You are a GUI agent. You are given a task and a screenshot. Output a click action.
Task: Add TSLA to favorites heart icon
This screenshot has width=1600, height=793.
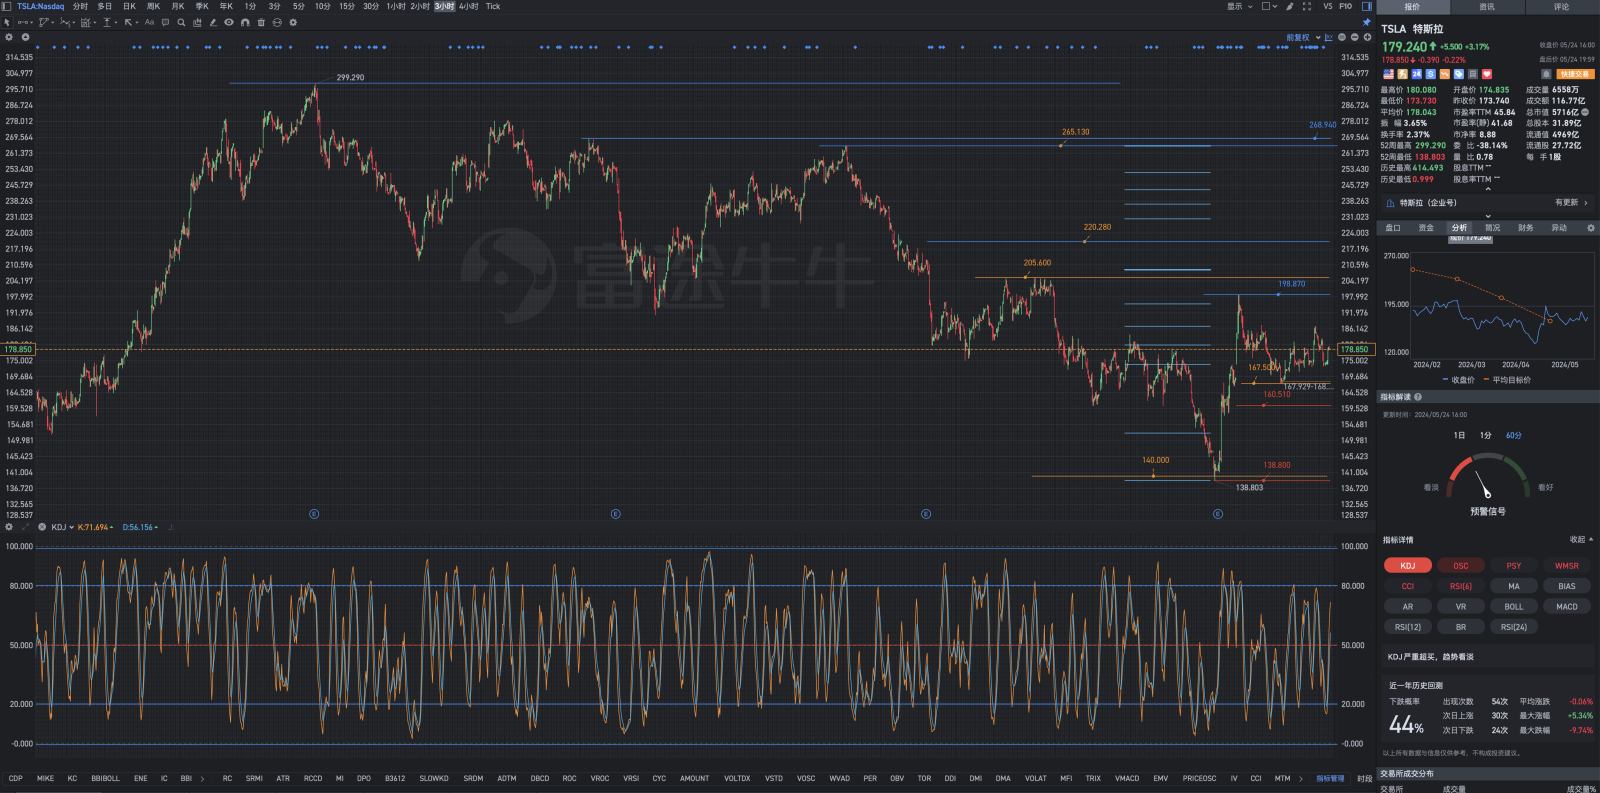point(1486,74)
